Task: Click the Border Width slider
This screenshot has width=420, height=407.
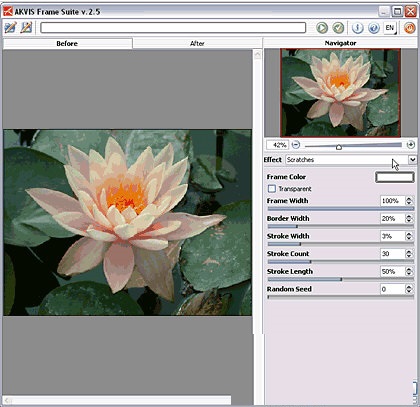Action: (341, 226)
